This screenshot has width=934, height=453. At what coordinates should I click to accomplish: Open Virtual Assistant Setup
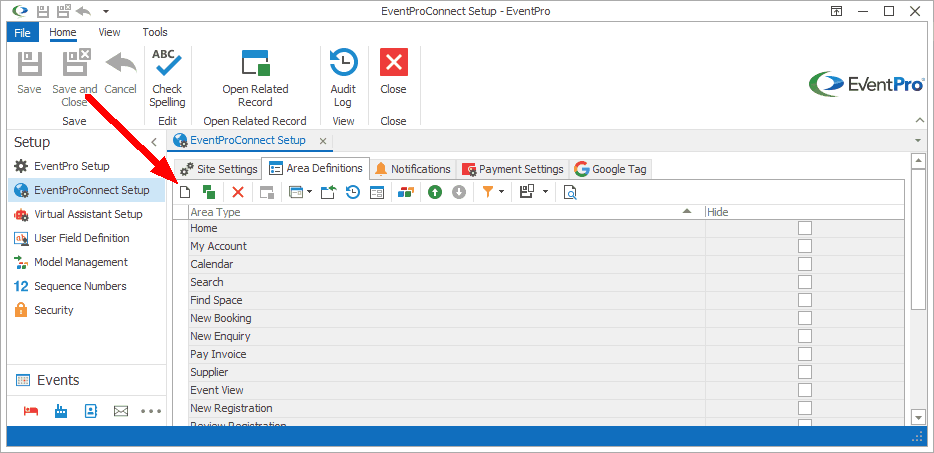pyautogui.click(x=86, y=214)
